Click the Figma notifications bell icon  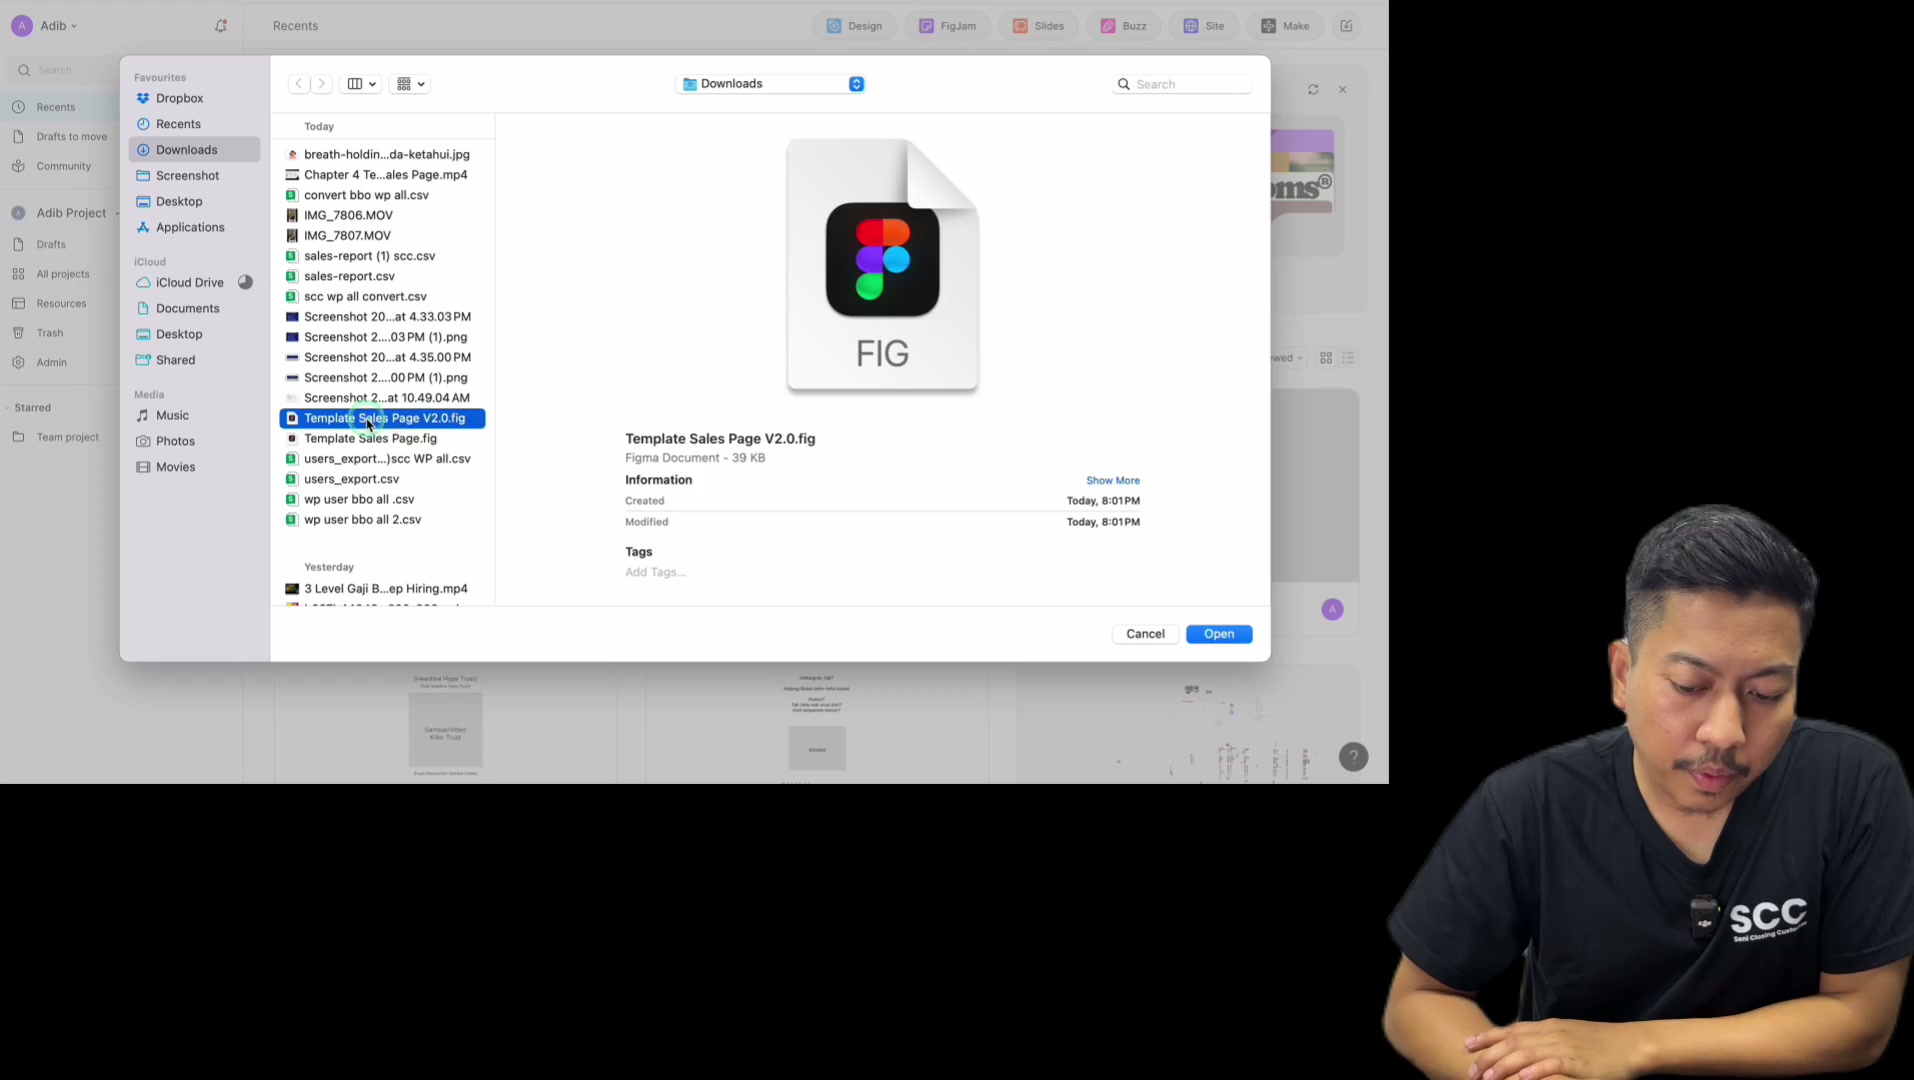coord(221,26)
